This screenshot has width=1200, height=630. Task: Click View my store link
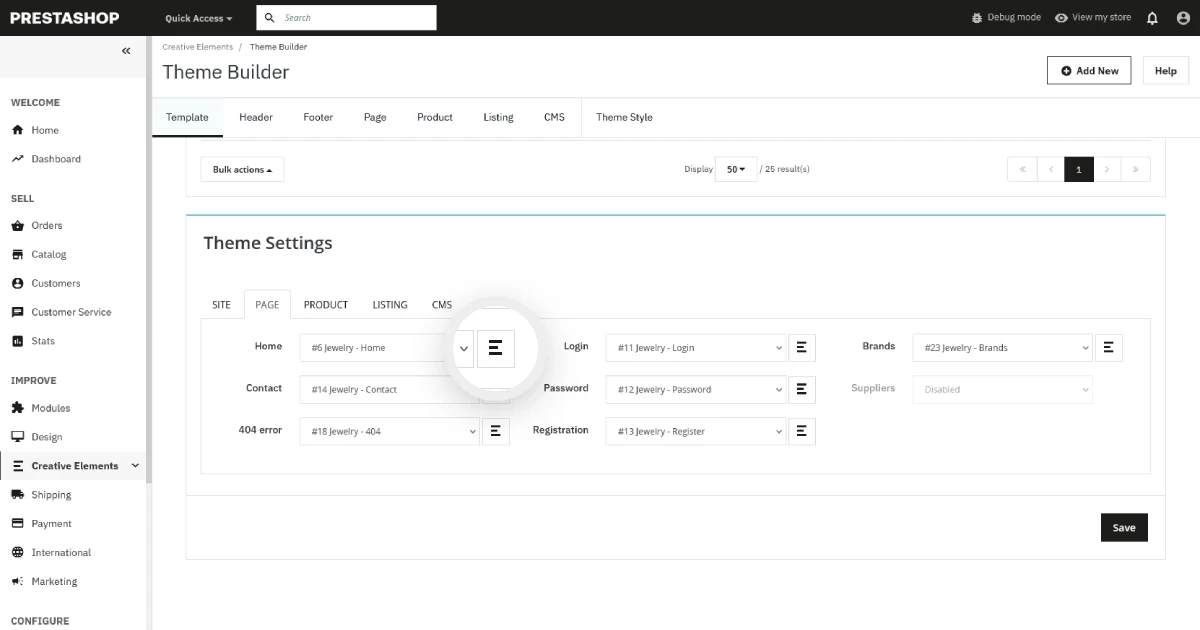(x=1093, y=18)
